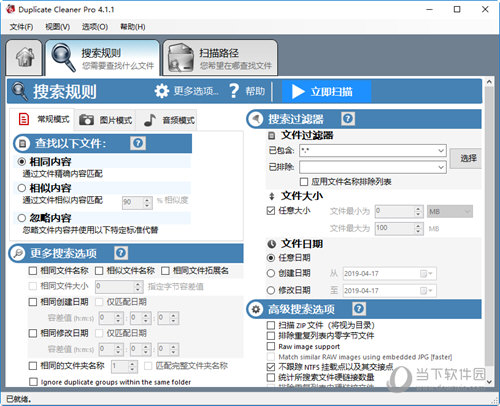Switch to the 扫描路径 tab

[220, 58]
